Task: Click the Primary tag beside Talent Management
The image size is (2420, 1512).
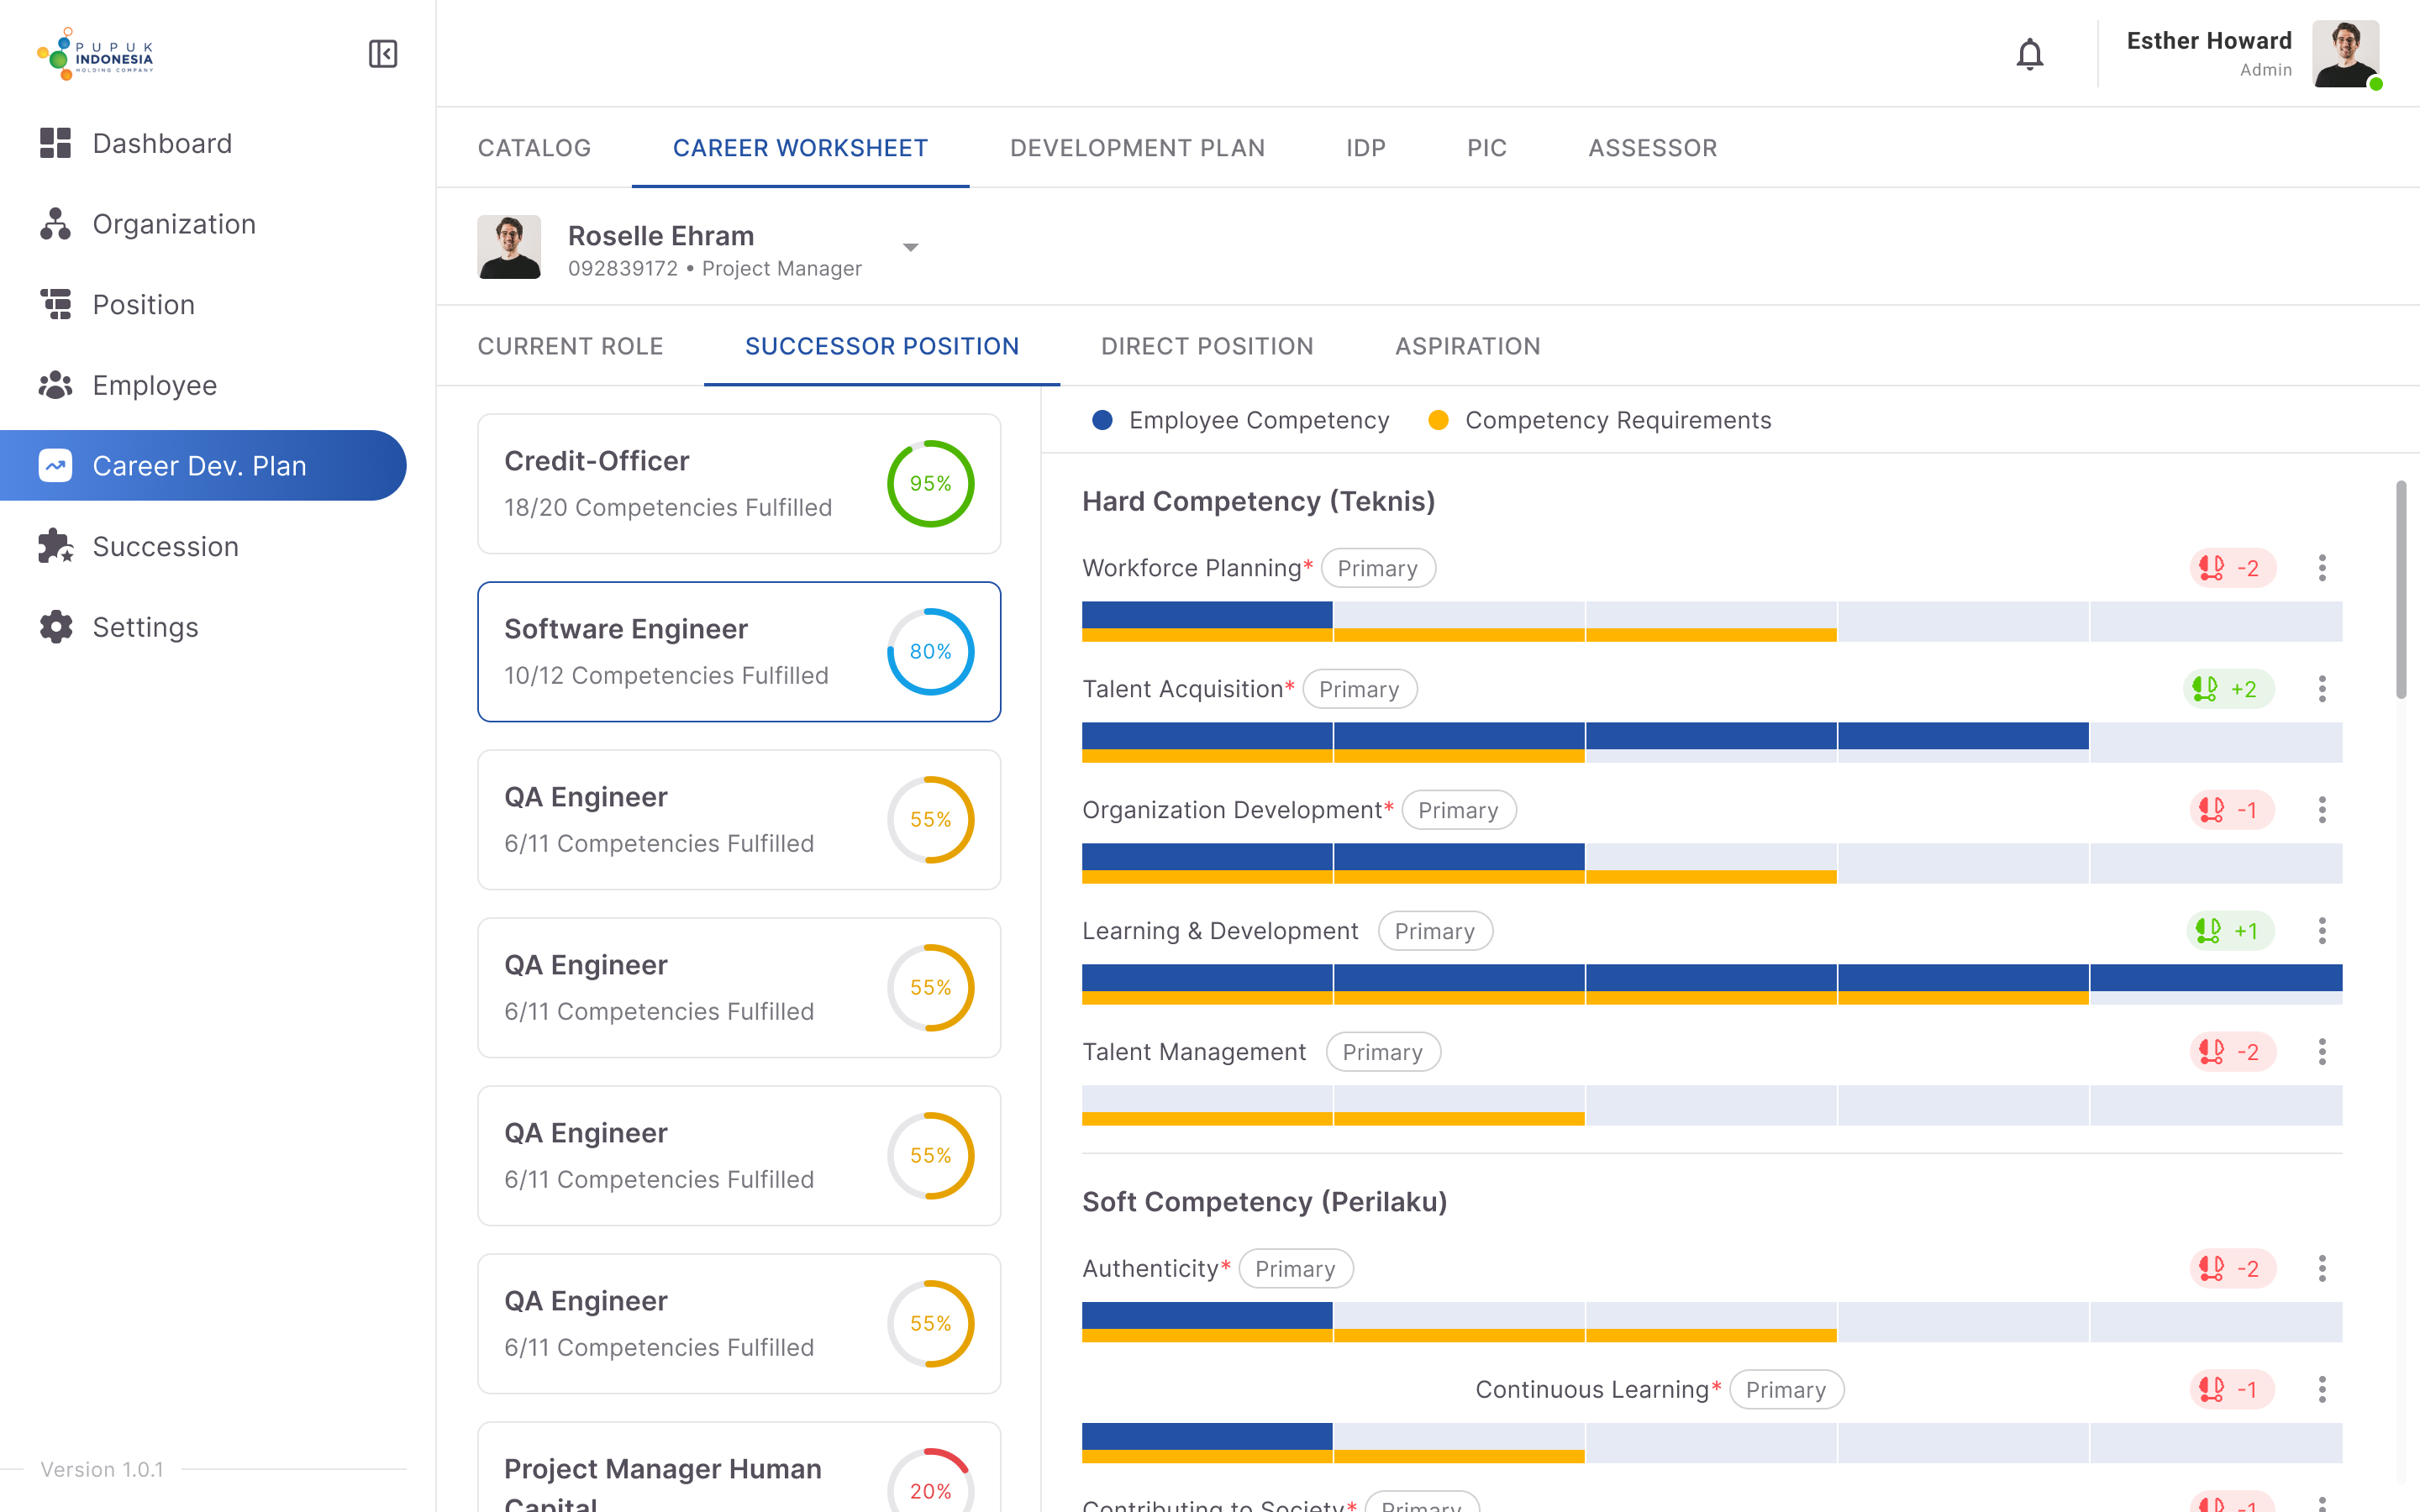Action: click(1383, 1052)
